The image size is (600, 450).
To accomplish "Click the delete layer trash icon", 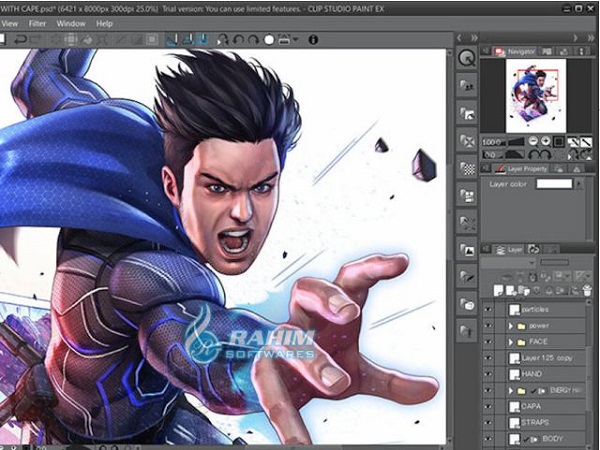I will 589,289.
